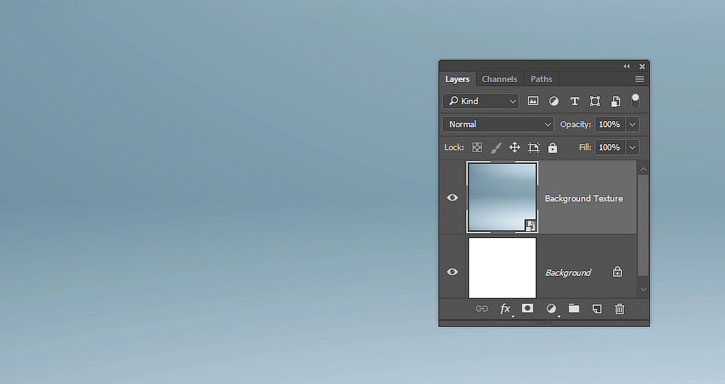Screen dimensions: 725x384
Task: Switch to the Channels tab
Action: [499, 79]
